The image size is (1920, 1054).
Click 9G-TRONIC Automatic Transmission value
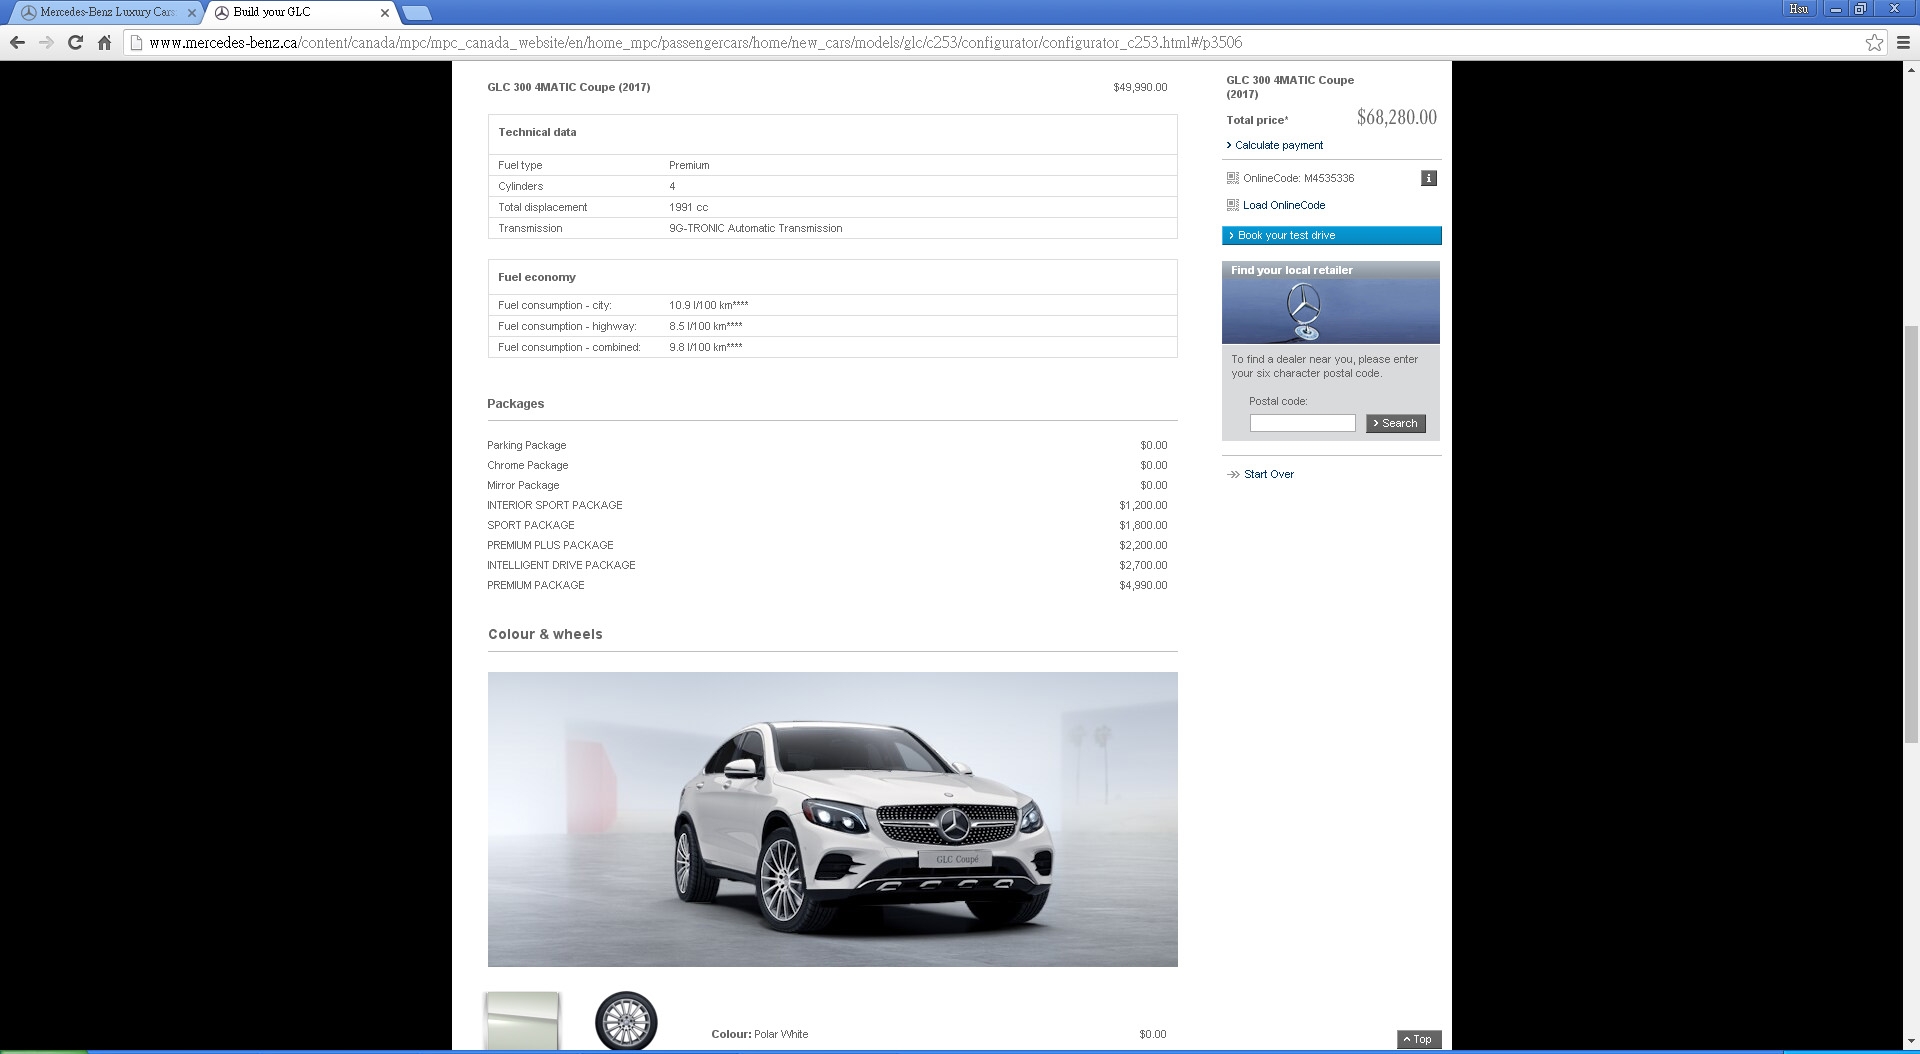tap(755, 228)
